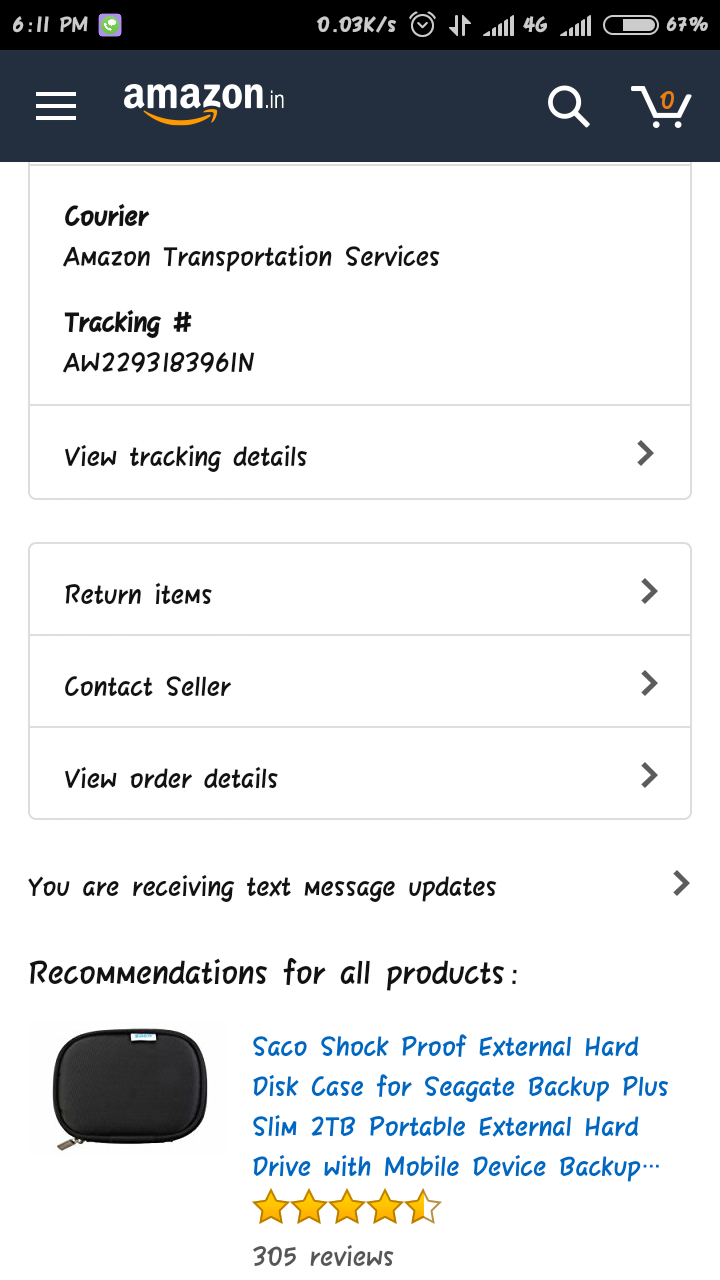The width and height of the screenshot is (720, 1280).
Task: Open the shopping cart
Action: click(661, 108)
